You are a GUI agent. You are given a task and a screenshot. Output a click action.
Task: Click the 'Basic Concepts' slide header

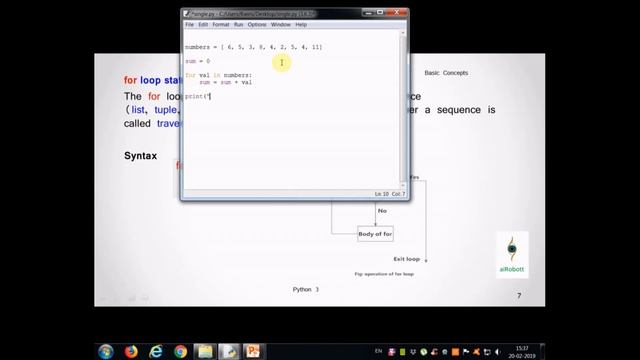pos(446,73)
